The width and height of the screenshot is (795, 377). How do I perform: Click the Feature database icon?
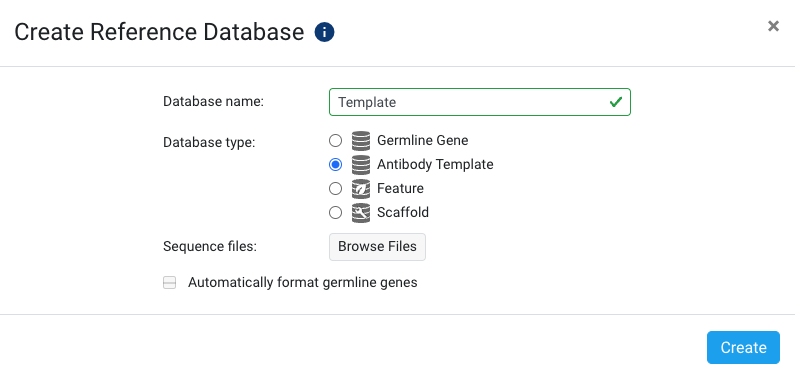pos(361,189)
